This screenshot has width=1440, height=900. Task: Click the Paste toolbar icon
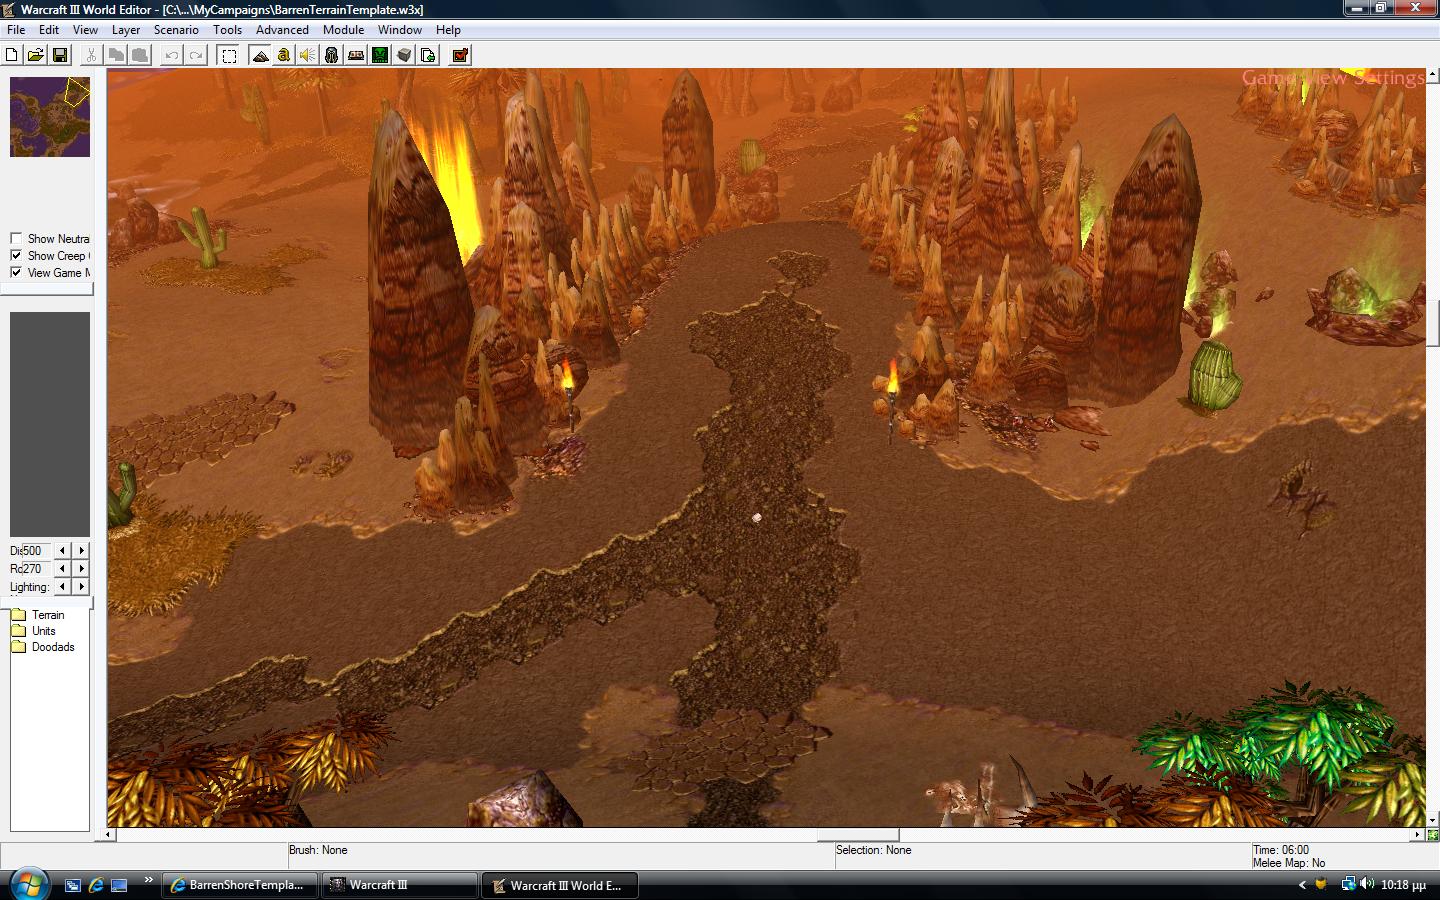(140, 55)
